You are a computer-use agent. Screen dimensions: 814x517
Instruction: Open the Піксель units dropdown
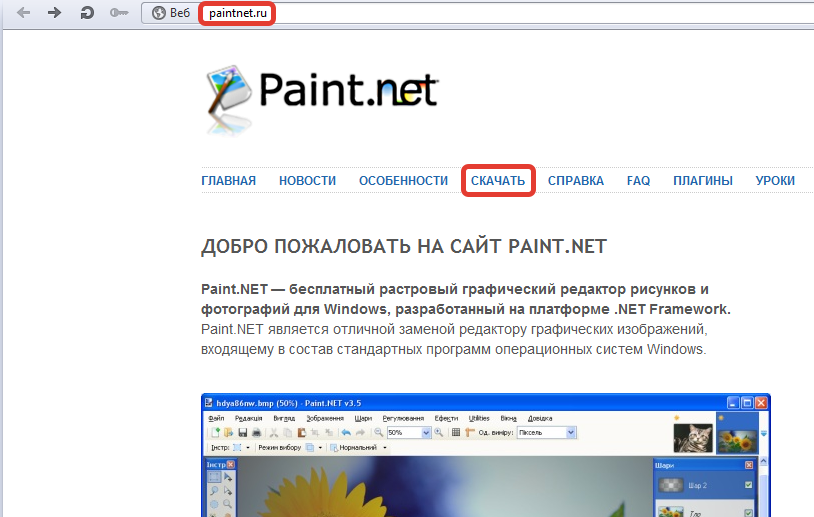(x=571, y=432)
